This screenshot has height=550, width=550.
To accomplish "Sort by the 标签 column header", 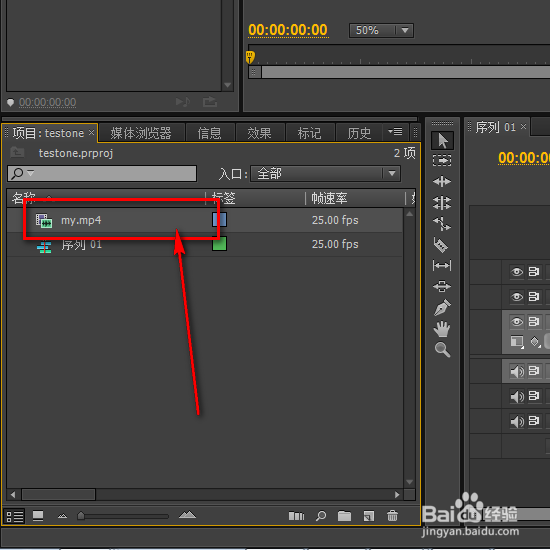I will coord(223,198).
